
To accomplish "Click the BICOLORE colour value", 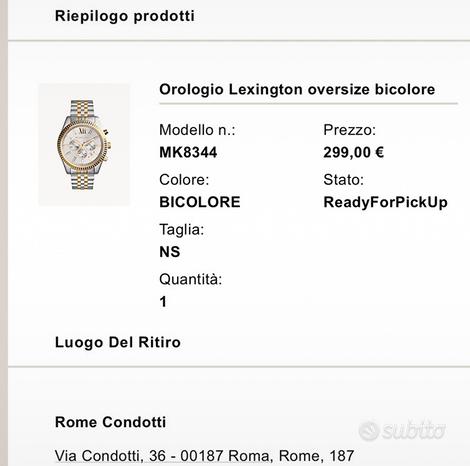I will [200, 202].
